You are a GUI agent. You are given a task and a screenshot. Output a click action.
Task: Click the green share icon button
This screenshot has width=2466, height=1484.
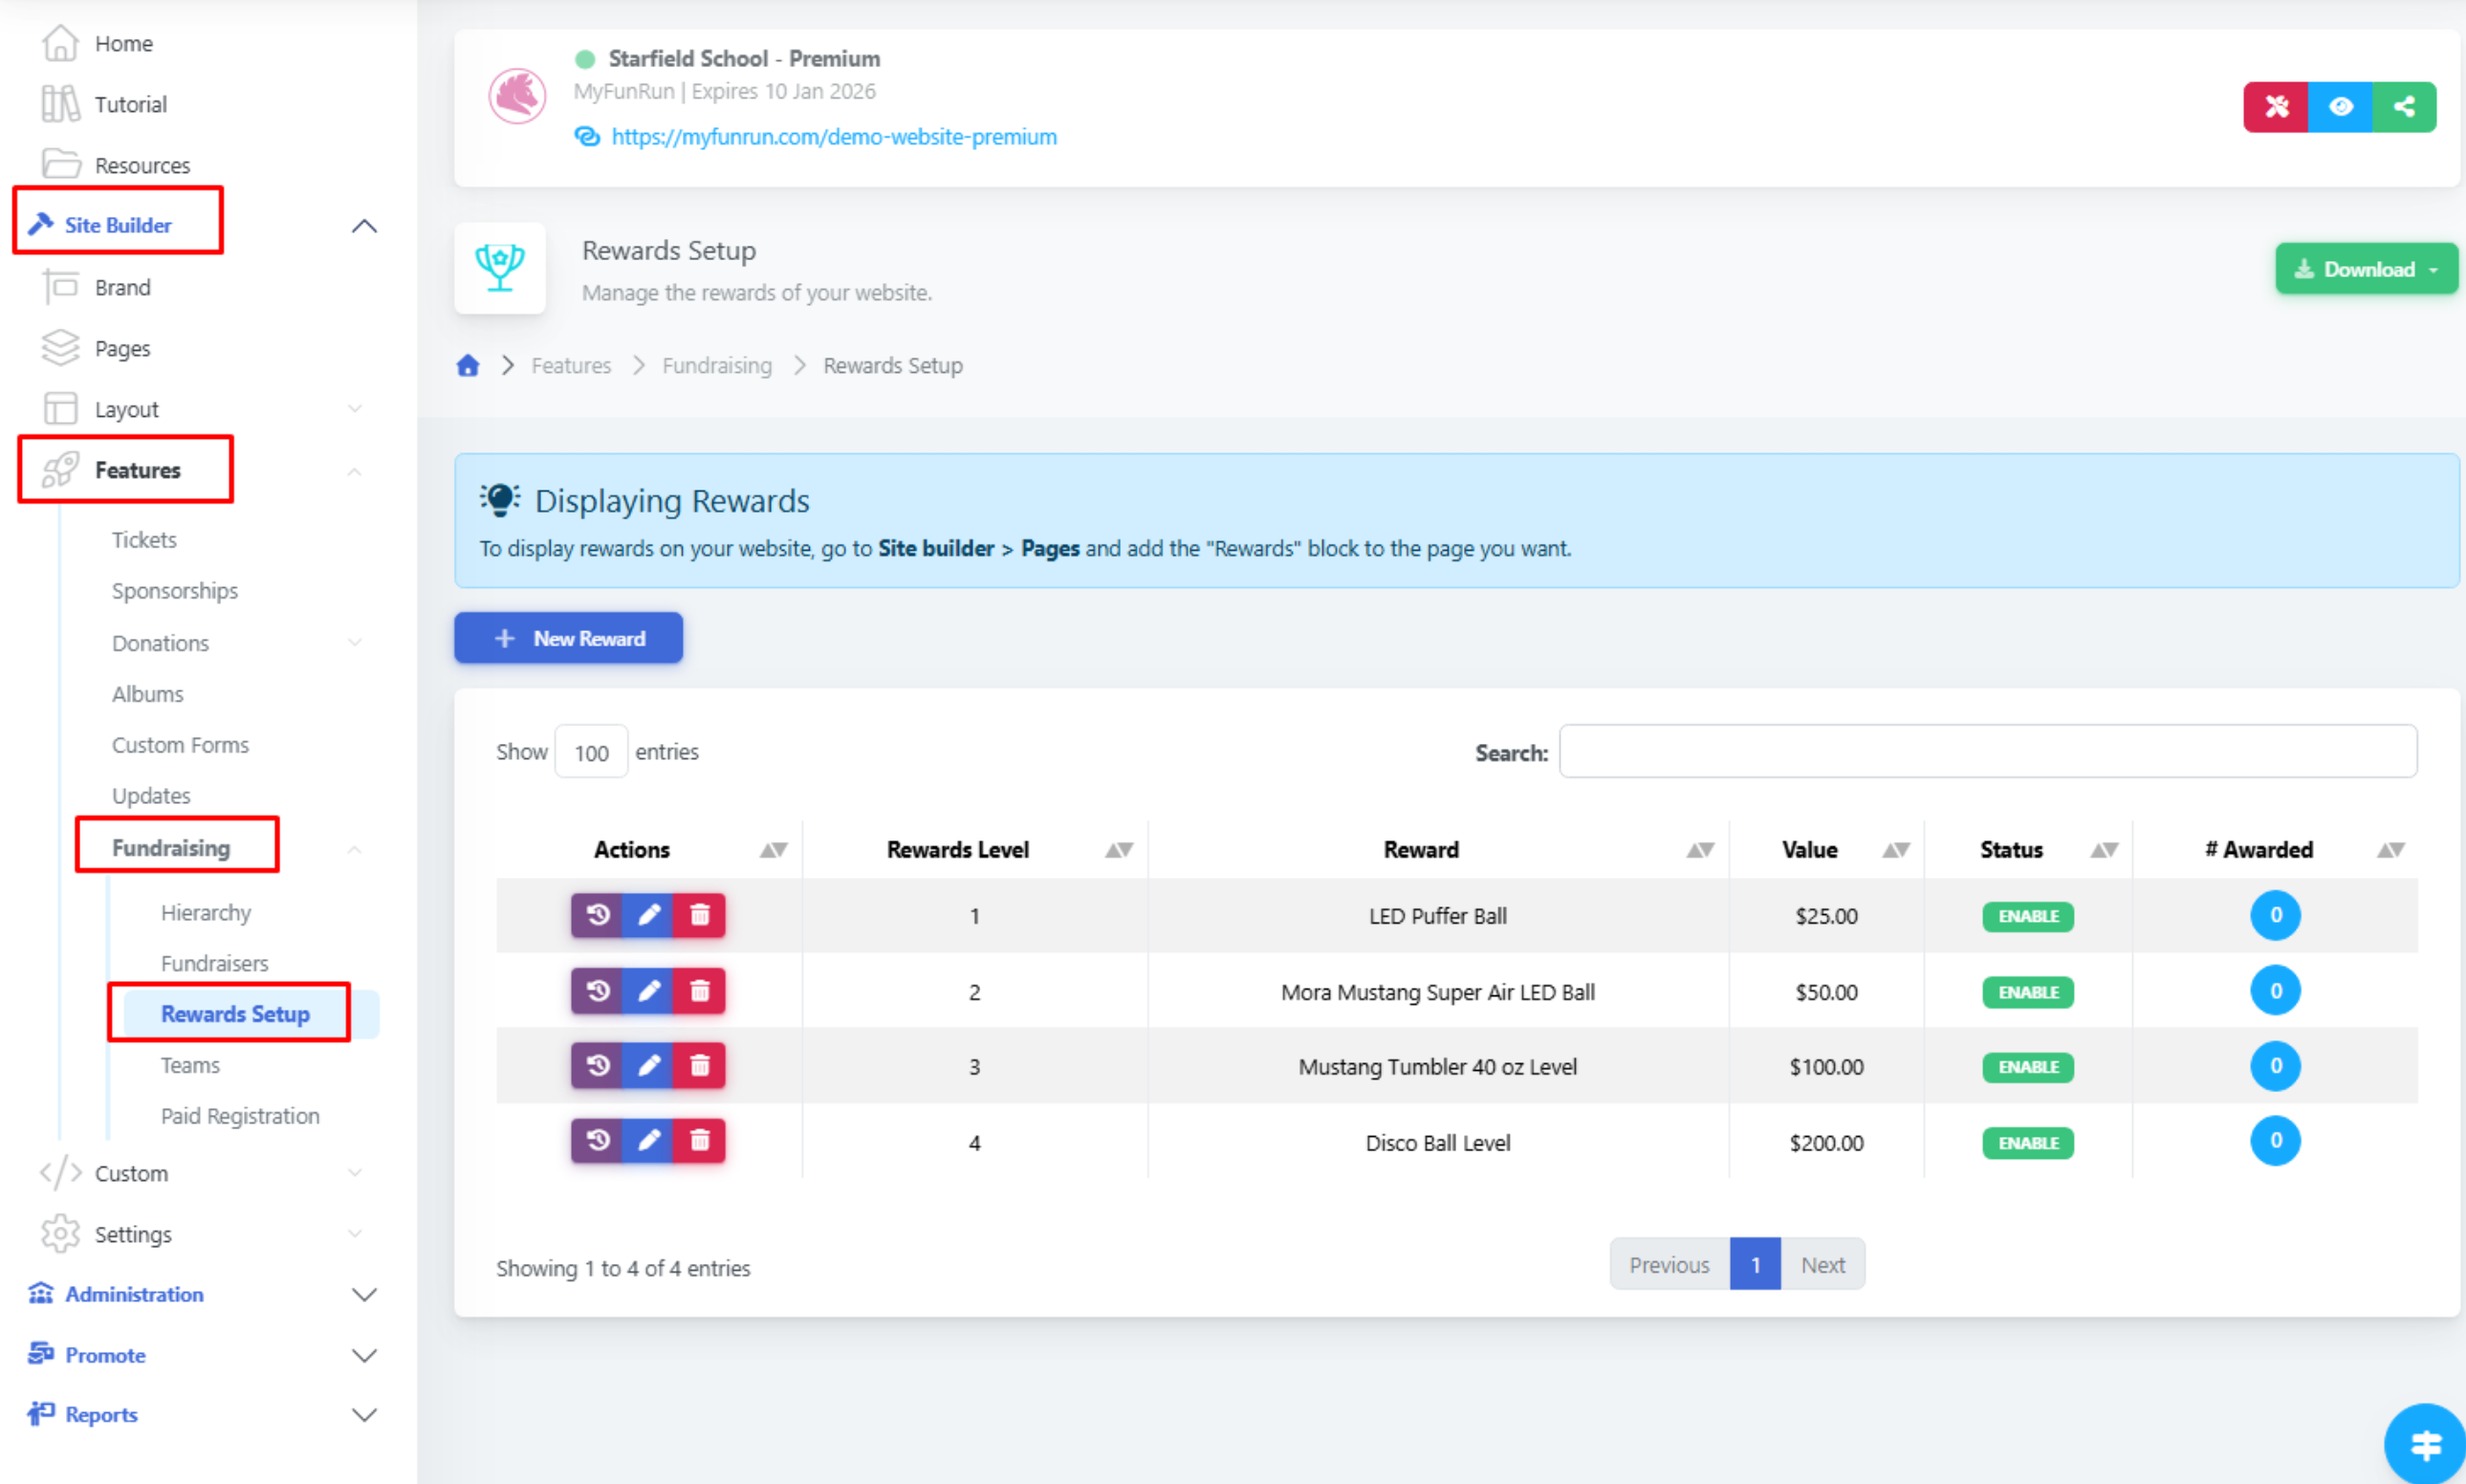(2403, 107)
